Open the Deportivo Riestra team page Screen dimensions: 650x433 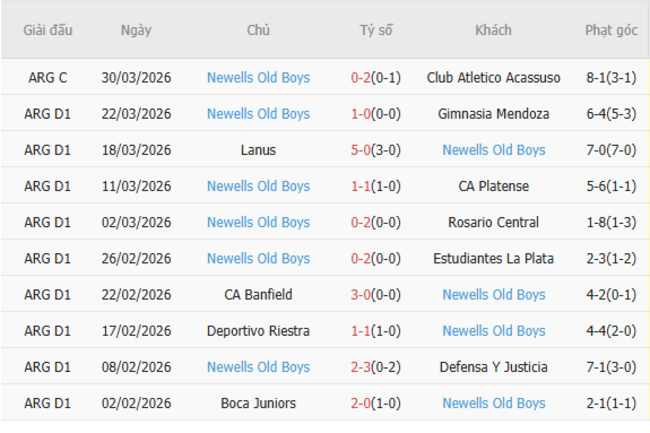pyautogui.click(x=258, y=331)
